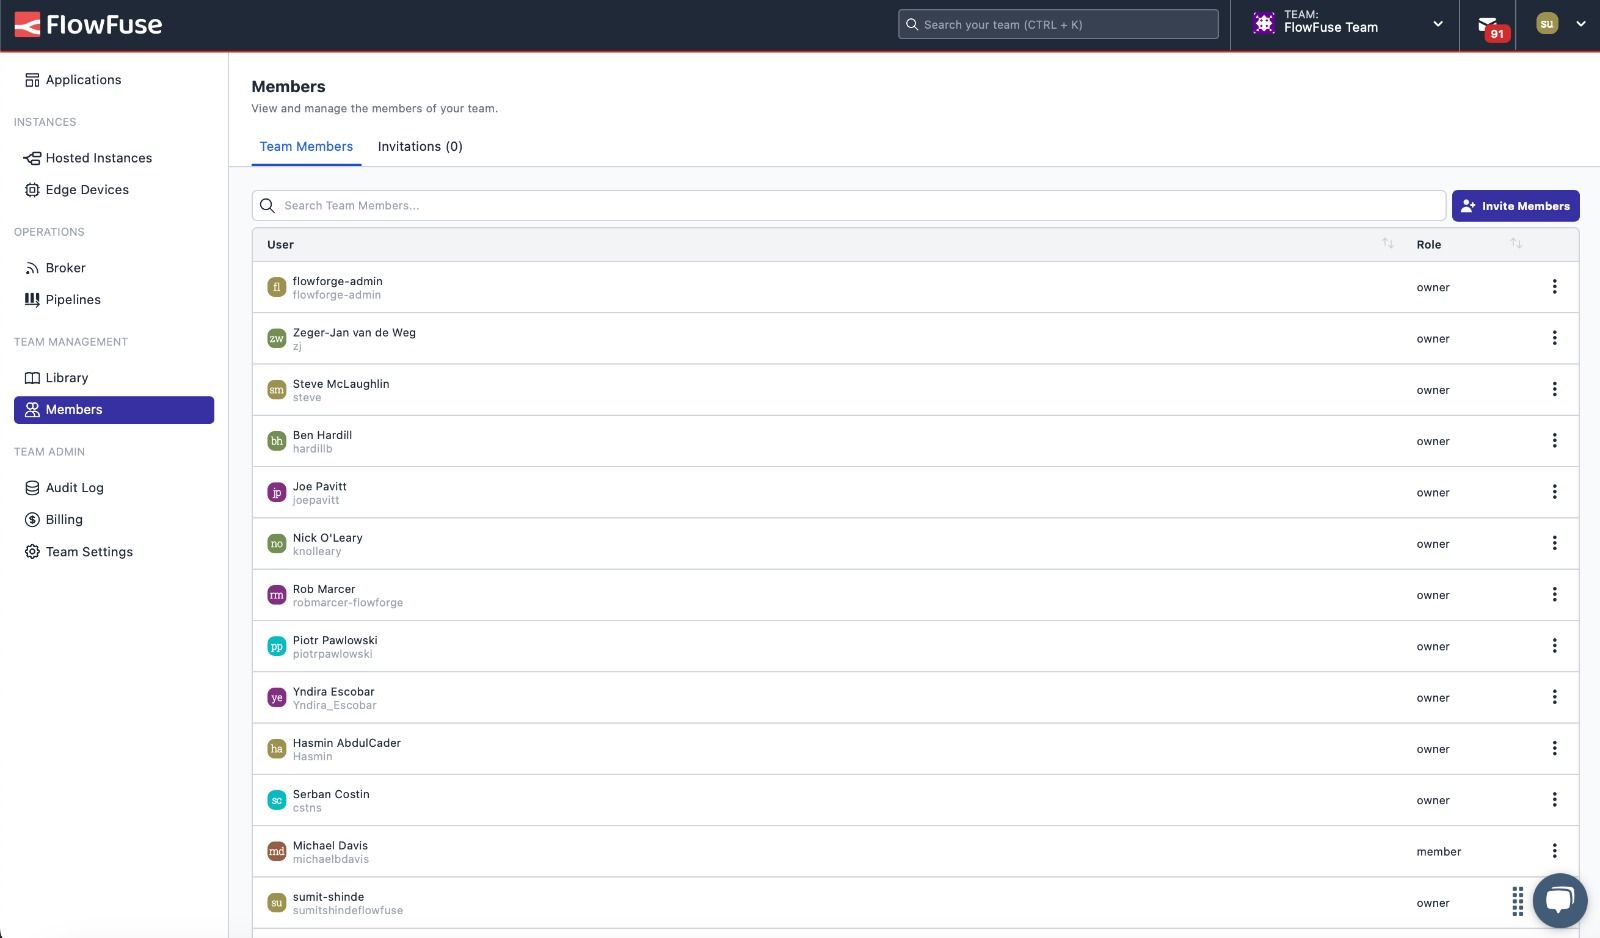This screenshot has height=938, width=1600.
Task: Sort the members by Role
Action: click(x=1517, y=243)
